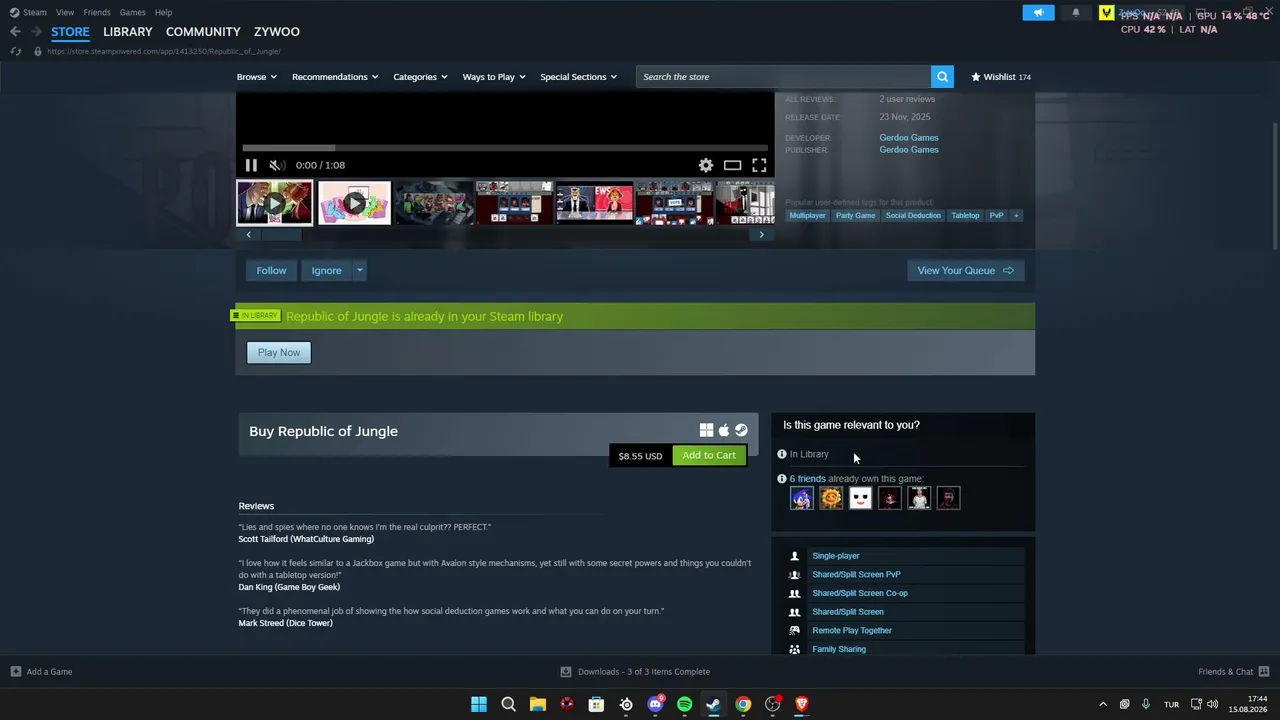The height and width of the screenshot is (720, 1280).
Task: Go forward with the forward arrow
Action: tap(35, 32)
